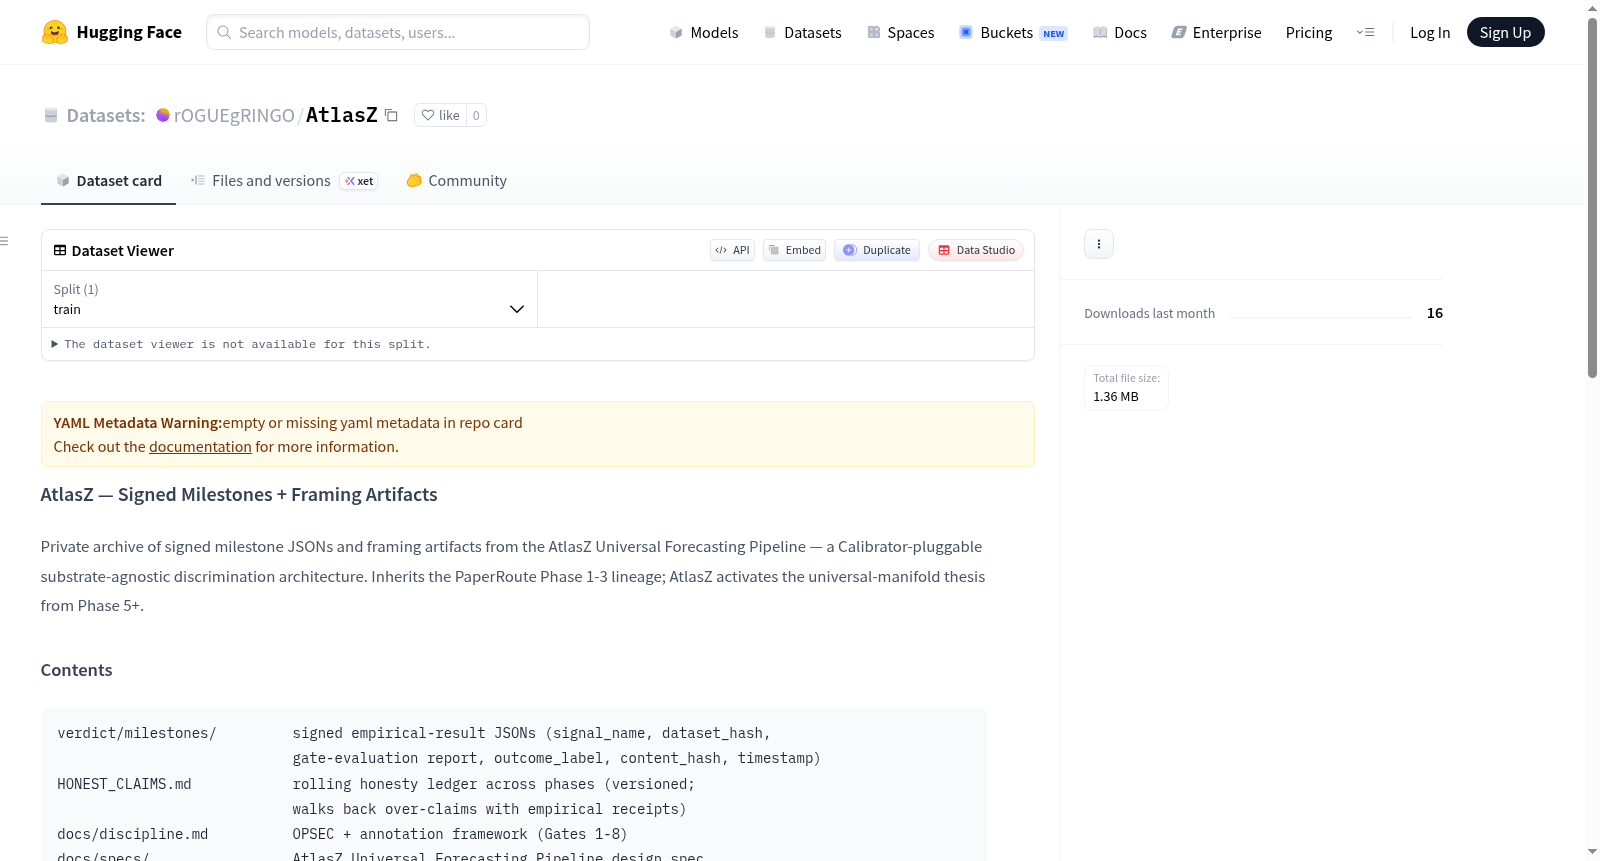Click the Embed button

point(794,250)
